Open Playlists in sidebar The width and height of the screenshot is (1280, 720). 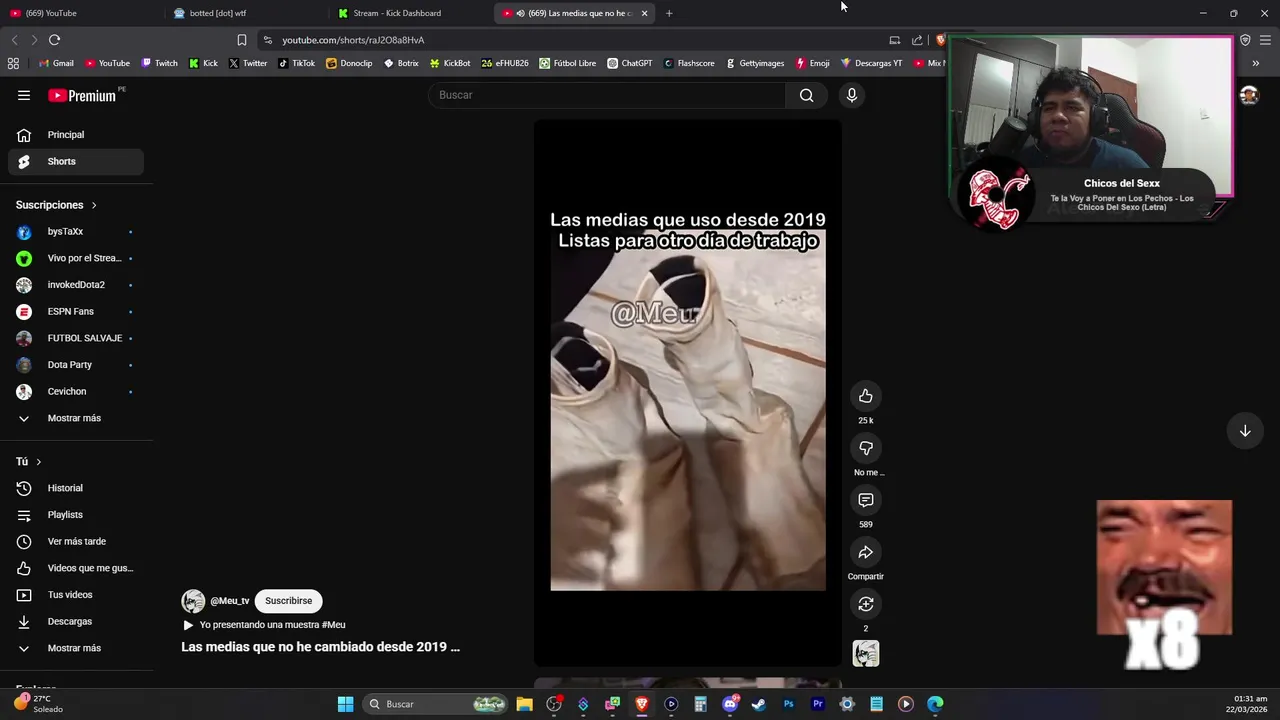(76, 515)
